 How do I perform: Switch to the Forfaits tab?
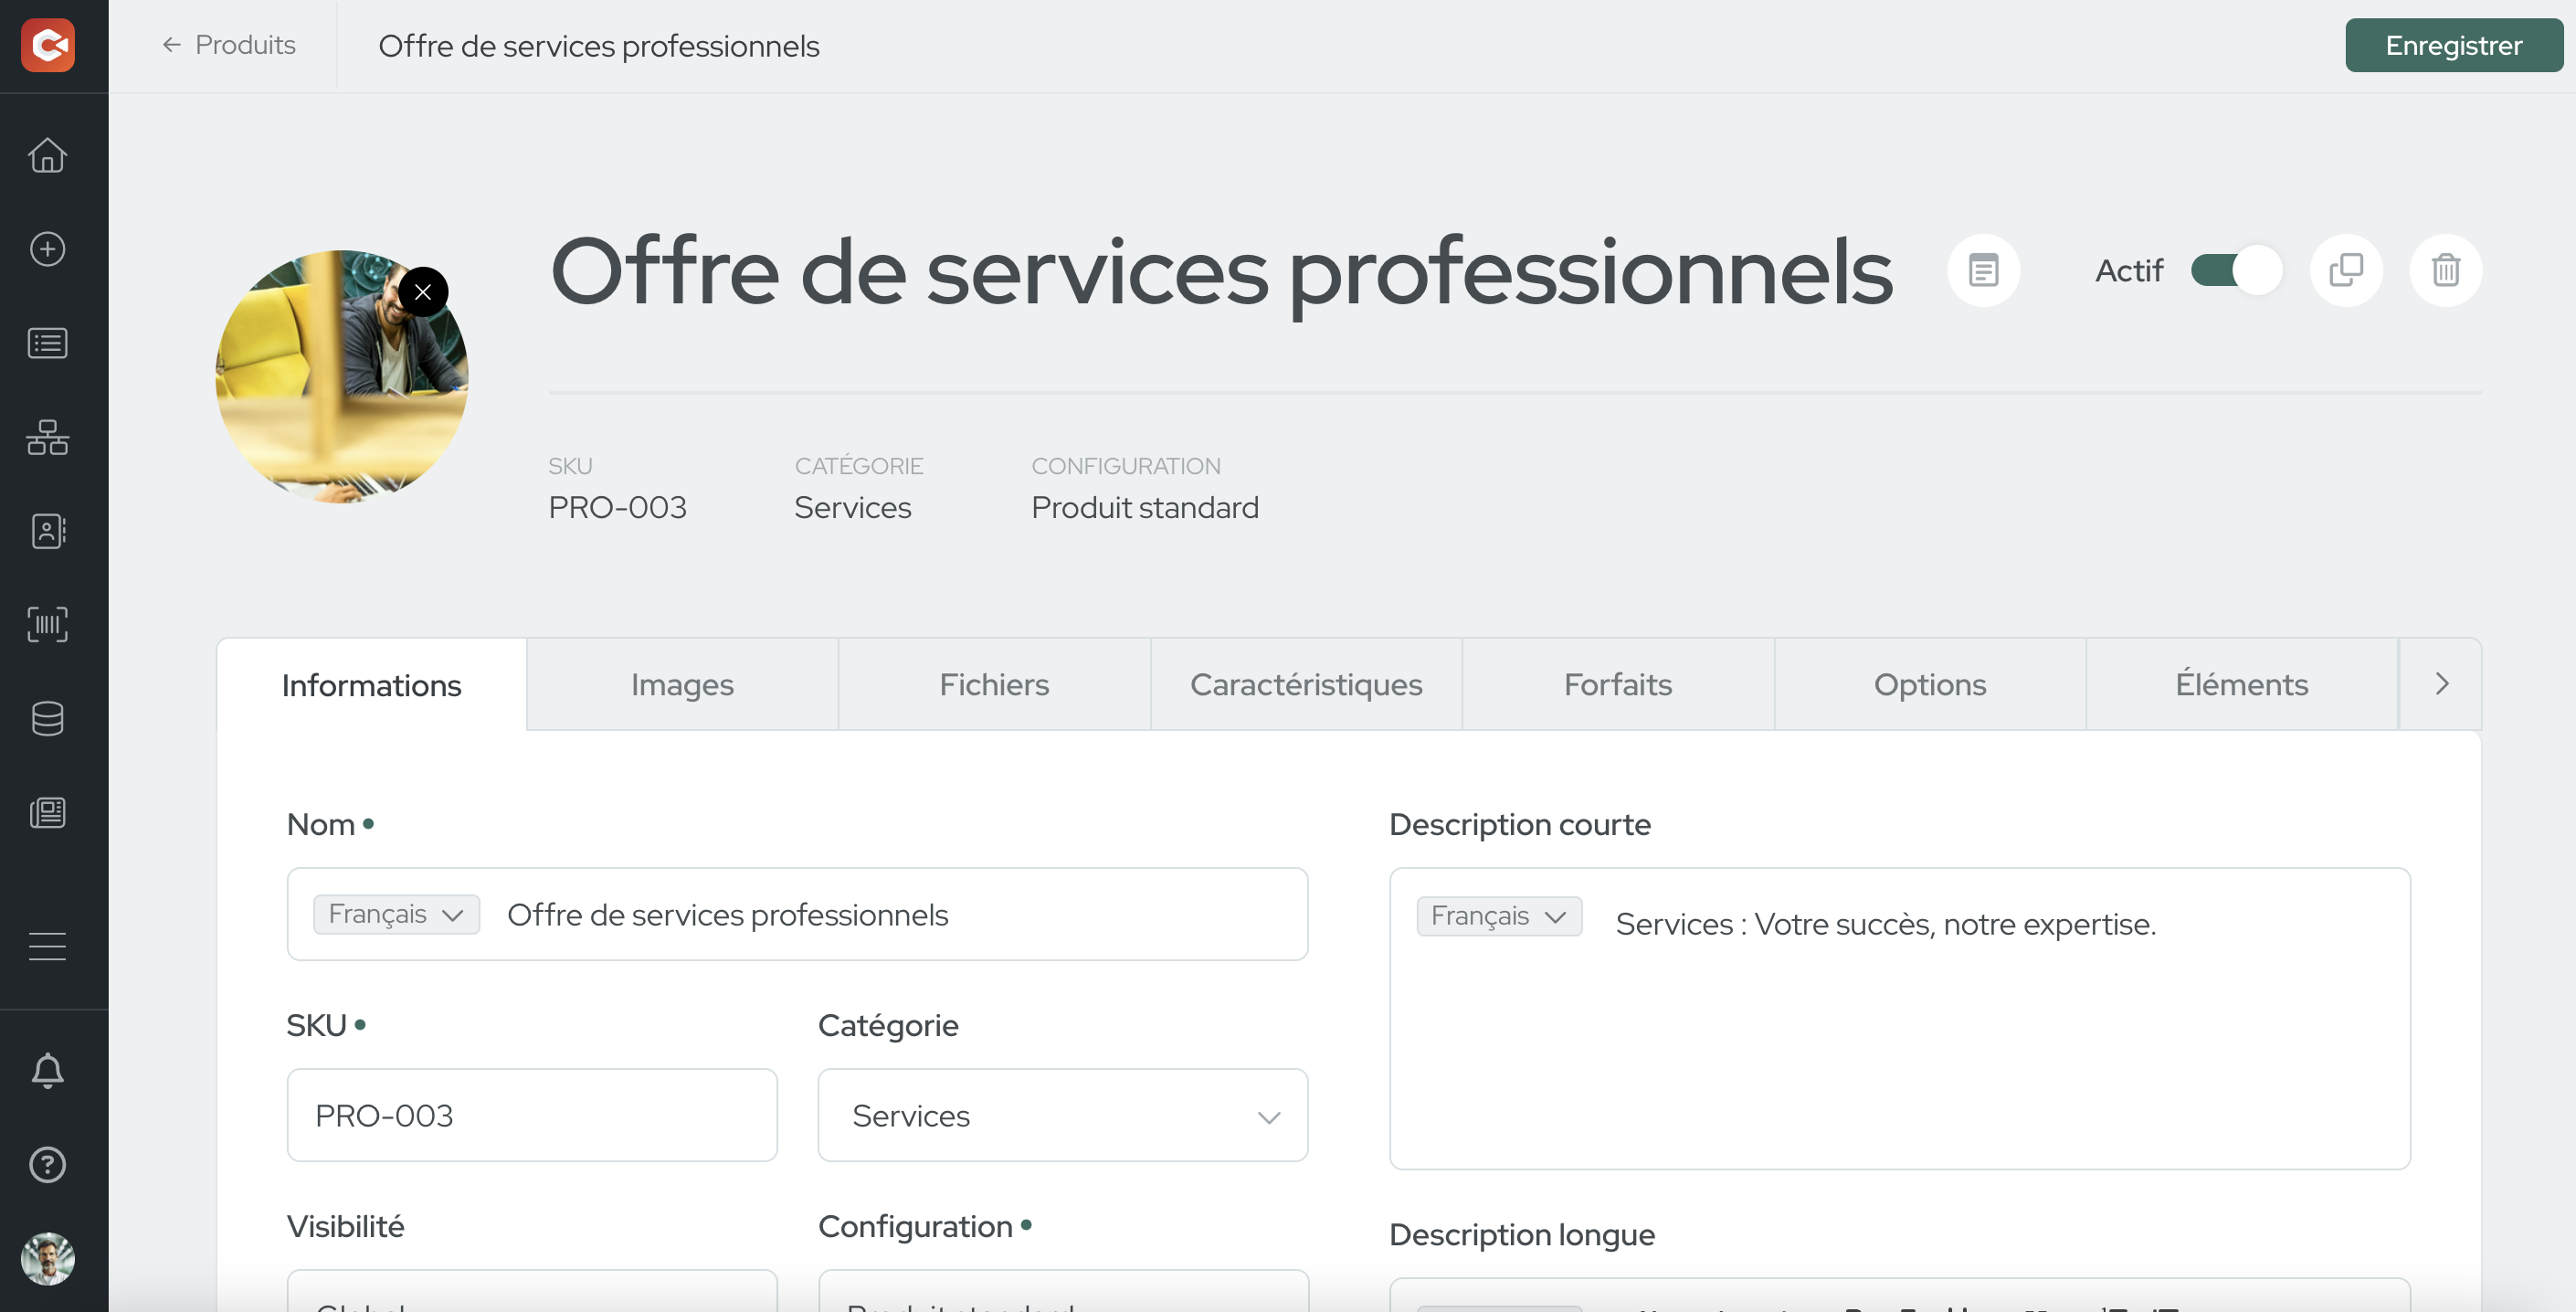[x=1617, y=685]
